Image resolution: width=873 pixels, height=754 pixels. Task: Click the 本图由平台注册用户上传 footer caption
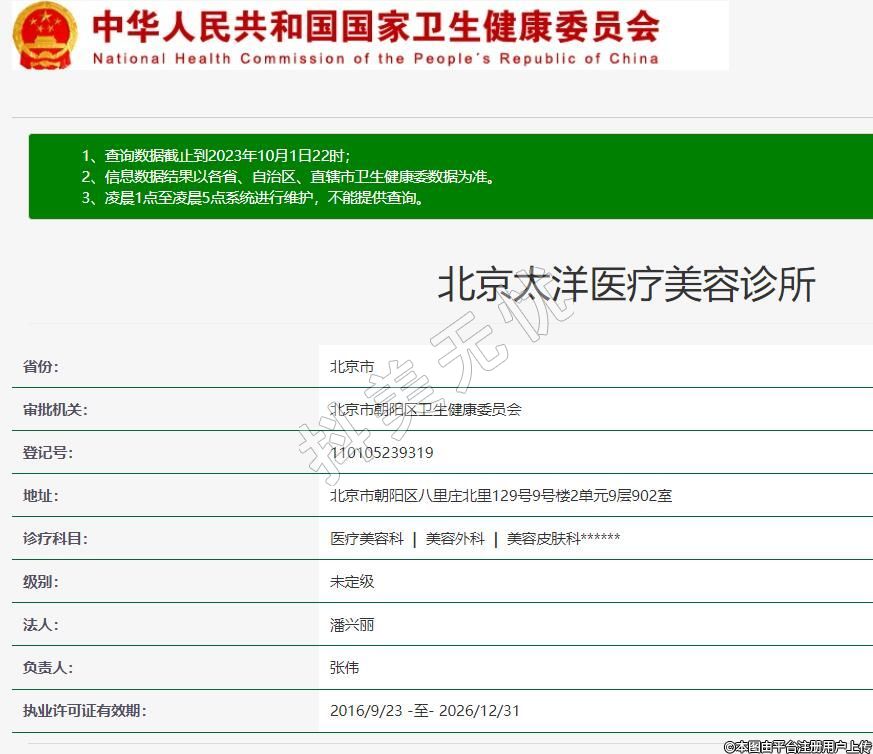(797, 746)
